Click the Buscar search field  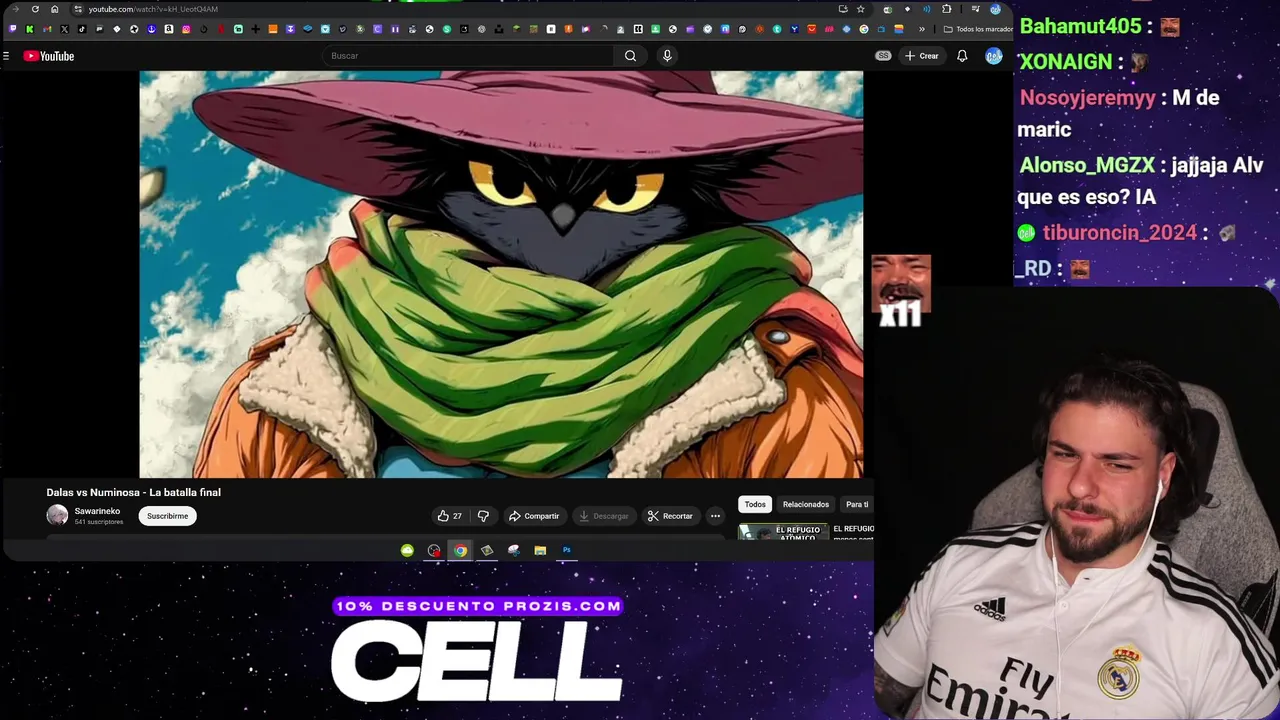coord(470,56)
